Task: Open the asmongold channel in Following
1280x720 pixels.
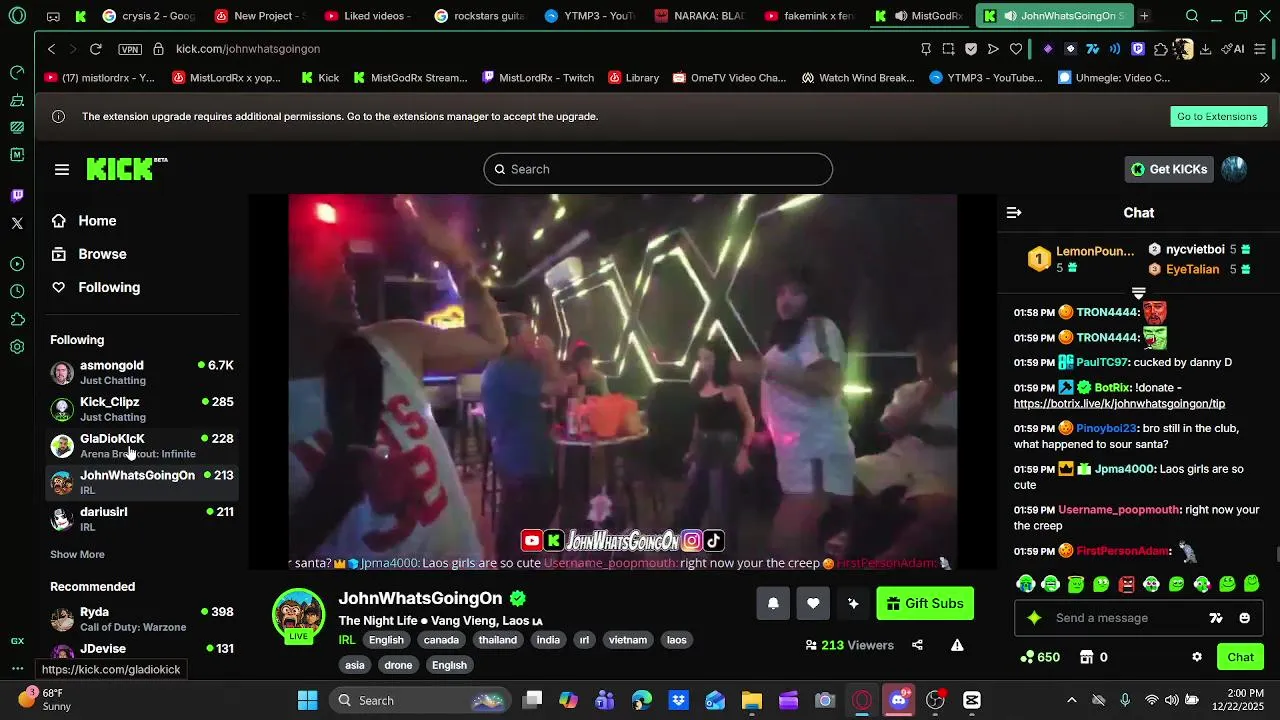Action: tap(142, 372)
